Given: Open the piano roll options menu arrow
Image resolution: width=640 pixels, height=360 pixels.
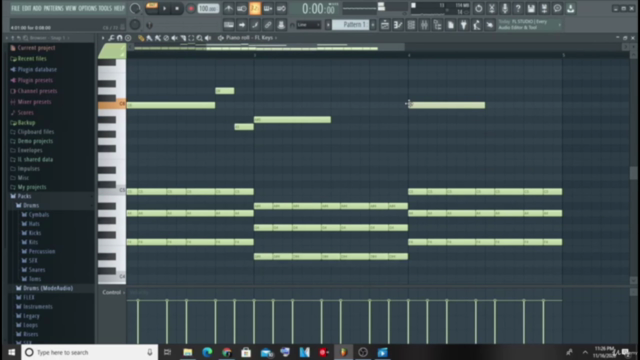Looking at the screenshot, I should (103, 38).
